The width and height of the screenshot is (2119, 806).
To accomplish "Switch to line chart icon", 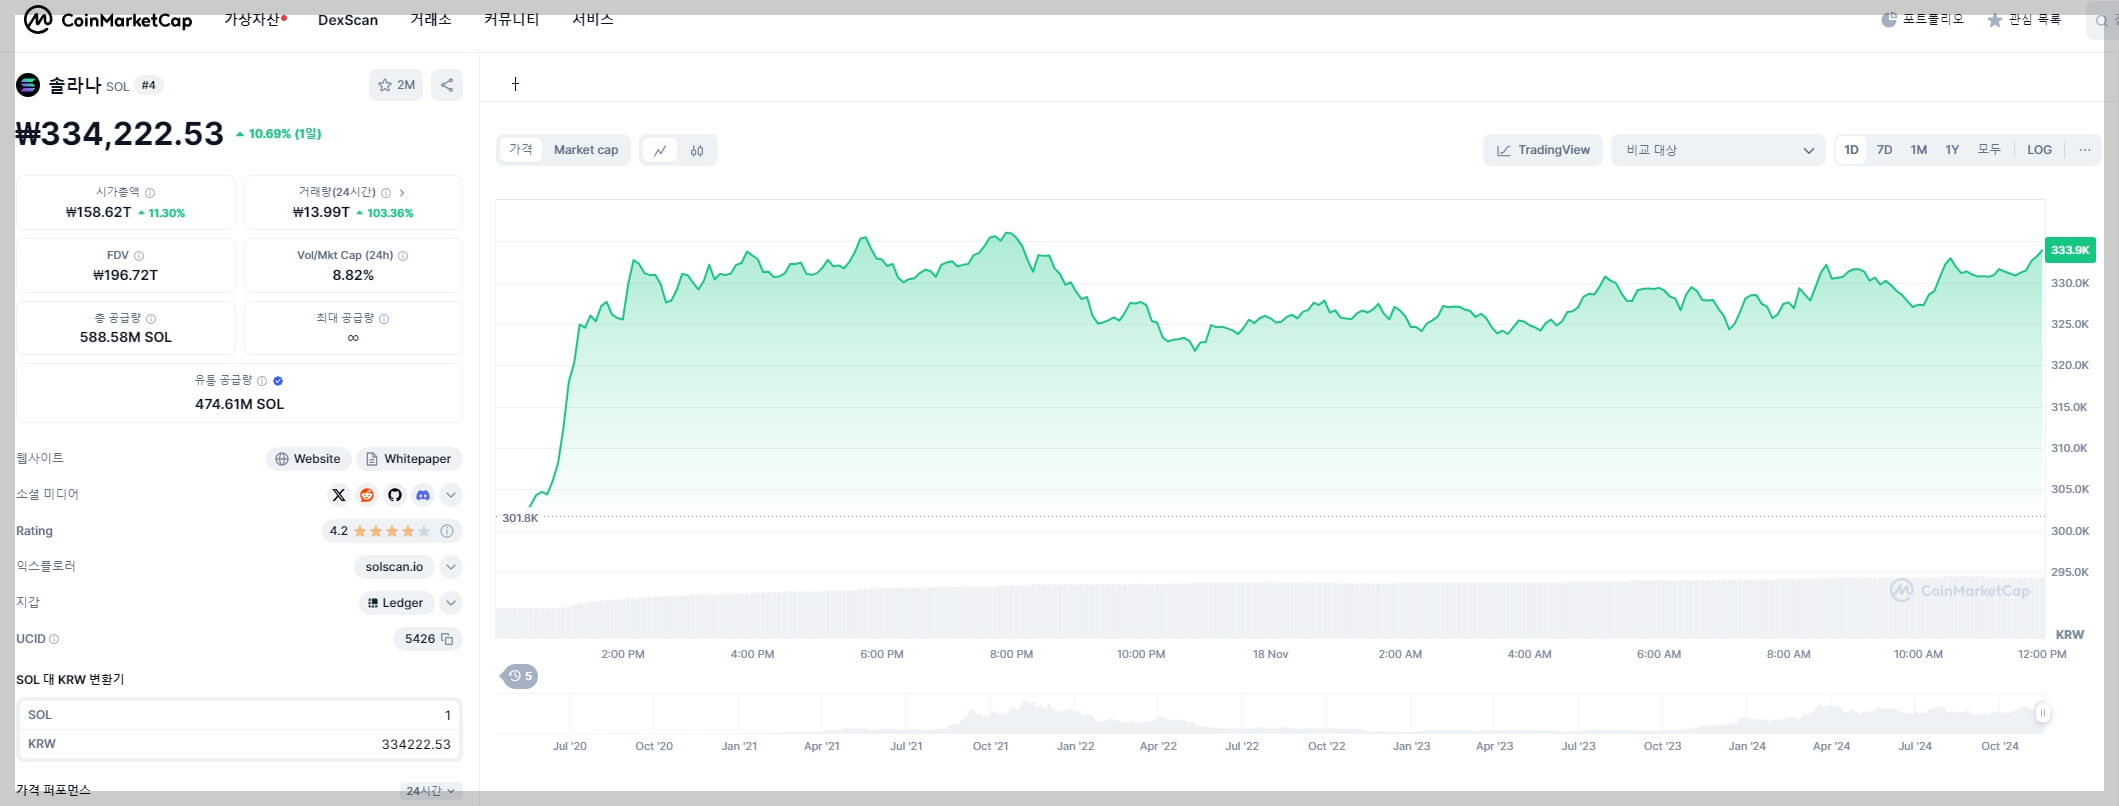I will tap(660, 150).
